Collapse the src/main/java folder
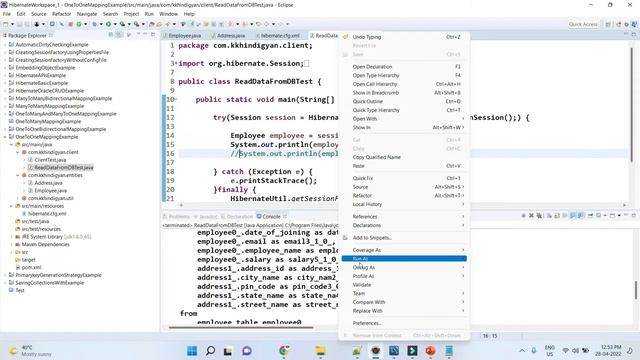640x360 pixels. 11,144
